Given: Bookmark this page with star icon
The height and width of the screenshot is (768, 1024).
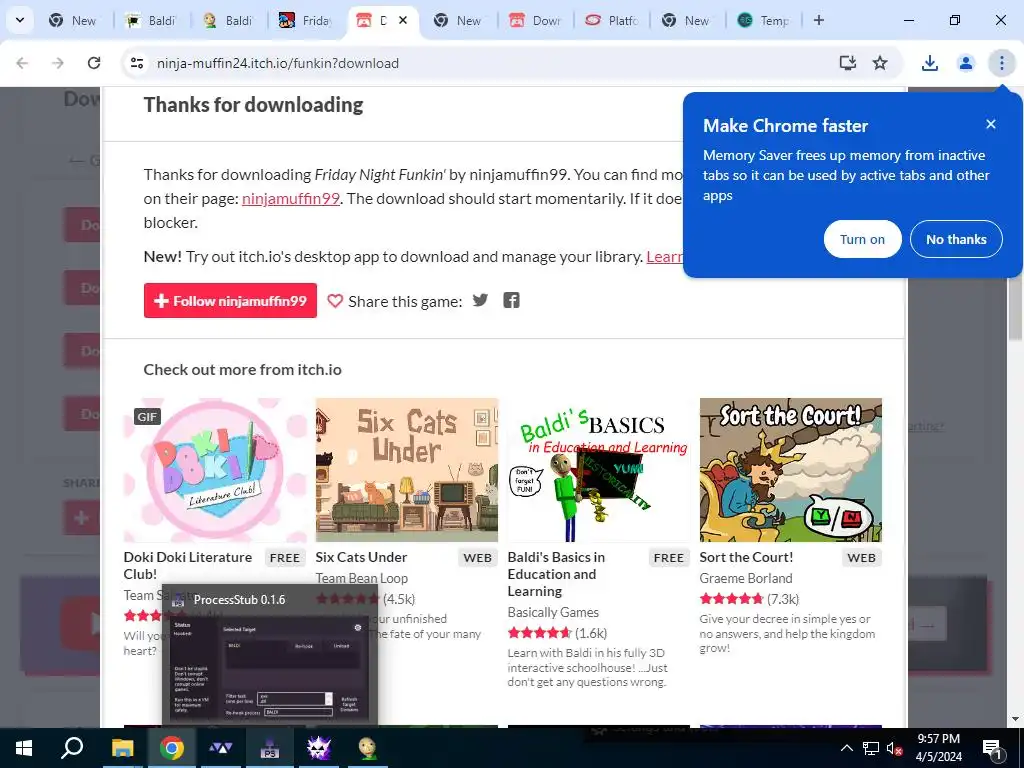Looking at the screenshot, I should click(x=880, y=63).
